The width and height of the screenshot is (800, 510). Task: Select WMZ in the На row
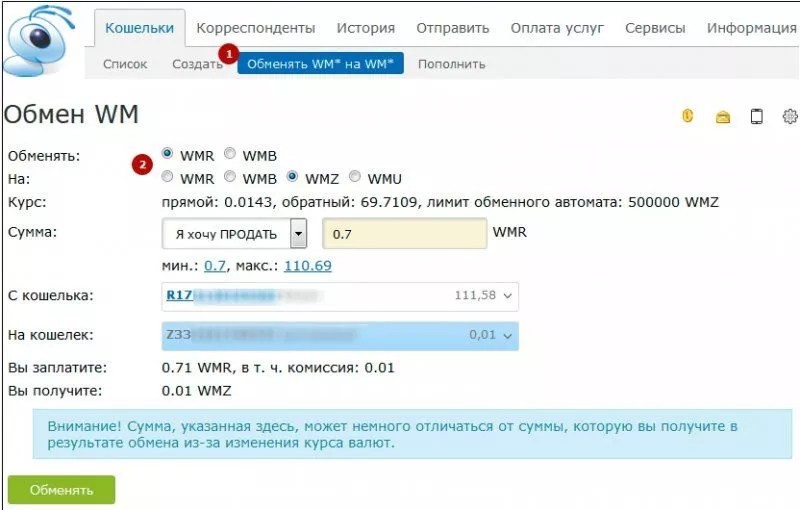pyautogui.click(x=292, y=176)
